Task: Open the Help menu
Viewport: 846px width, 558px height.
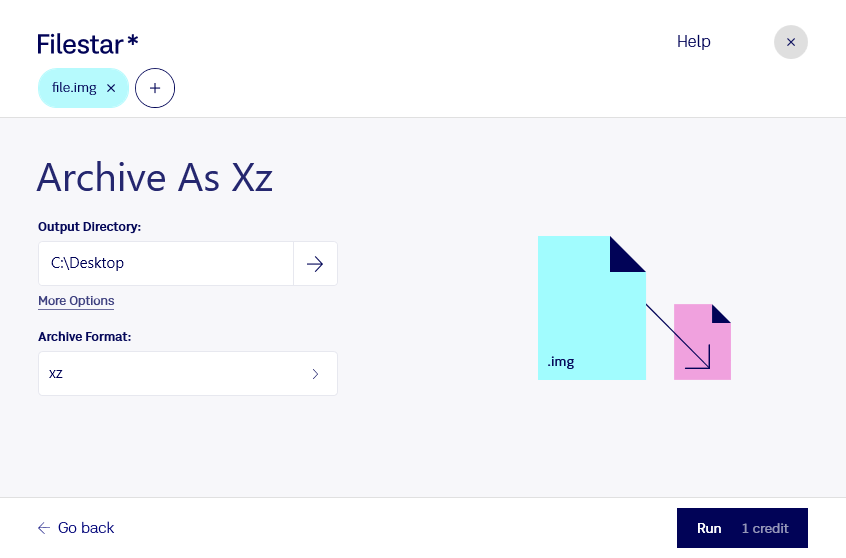Action: point(693,42)
